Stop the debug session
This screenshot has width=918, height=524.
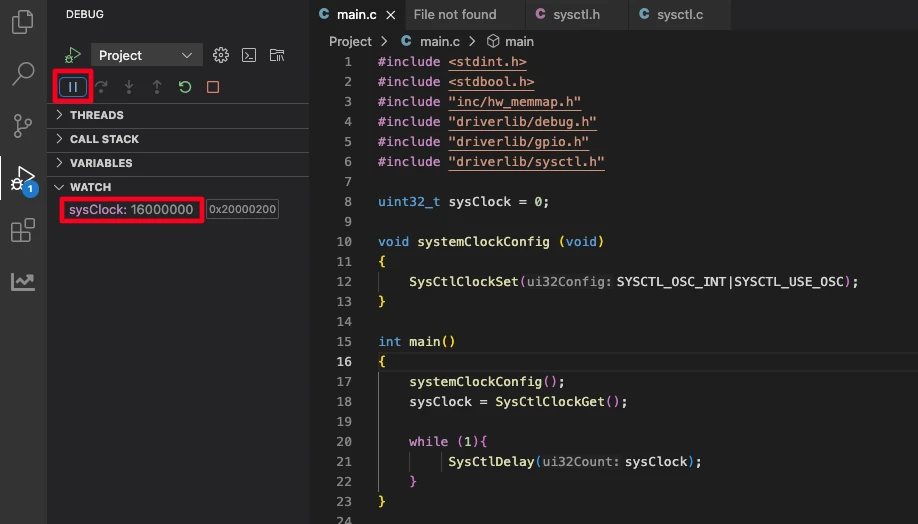pos(213,87)
